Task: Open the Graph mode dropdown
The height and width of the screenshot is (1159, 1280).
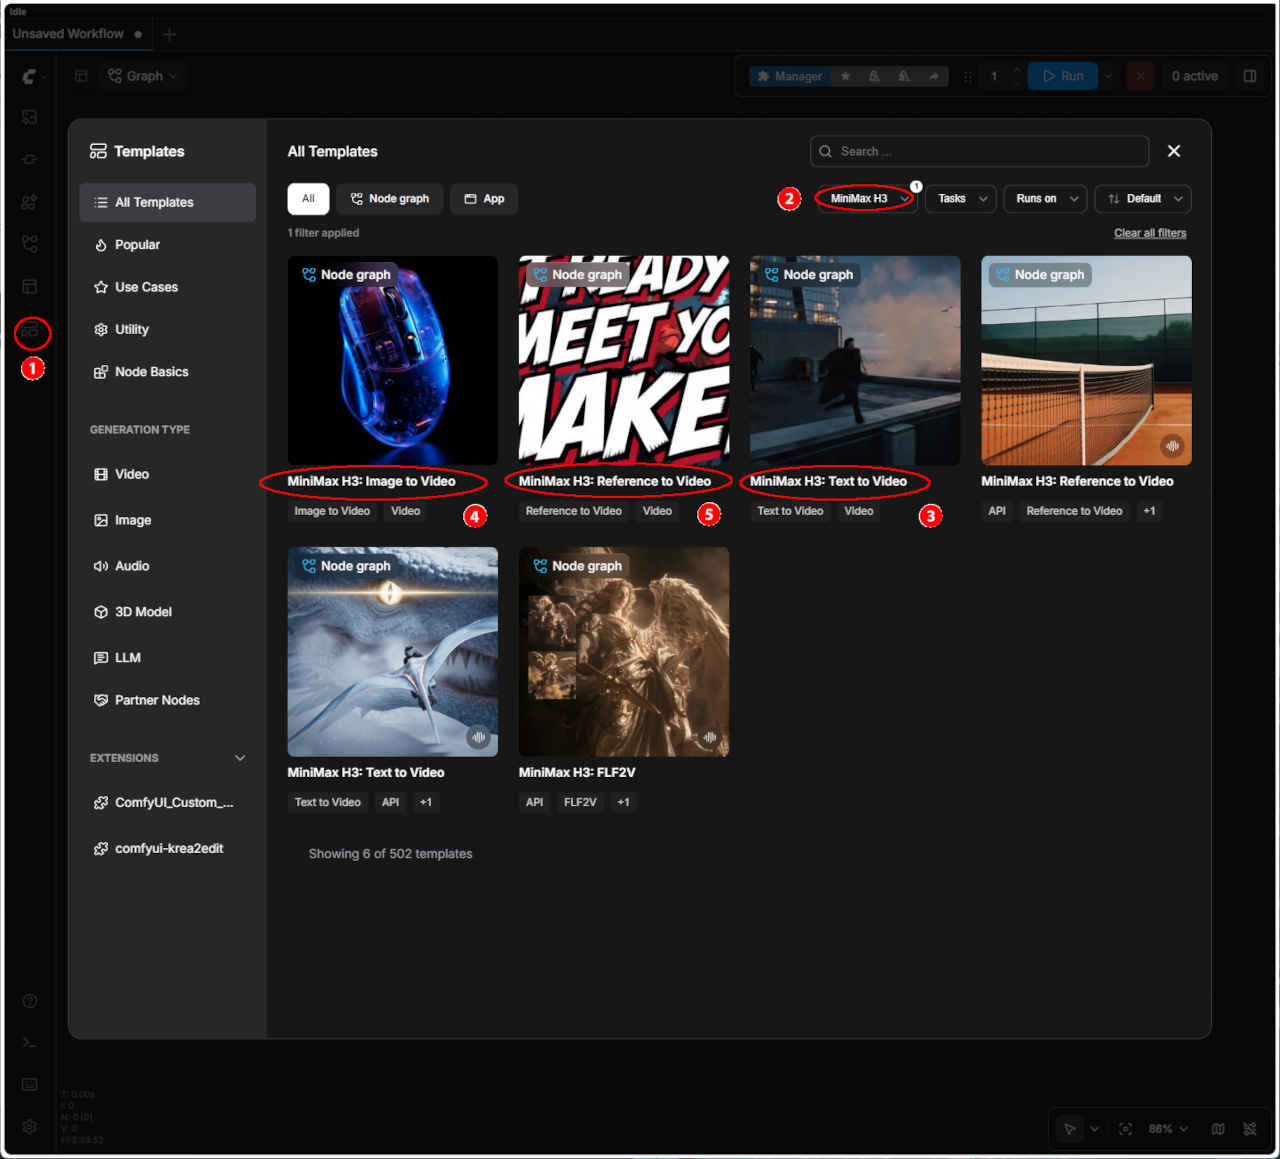Action: [x=142, y=76]
